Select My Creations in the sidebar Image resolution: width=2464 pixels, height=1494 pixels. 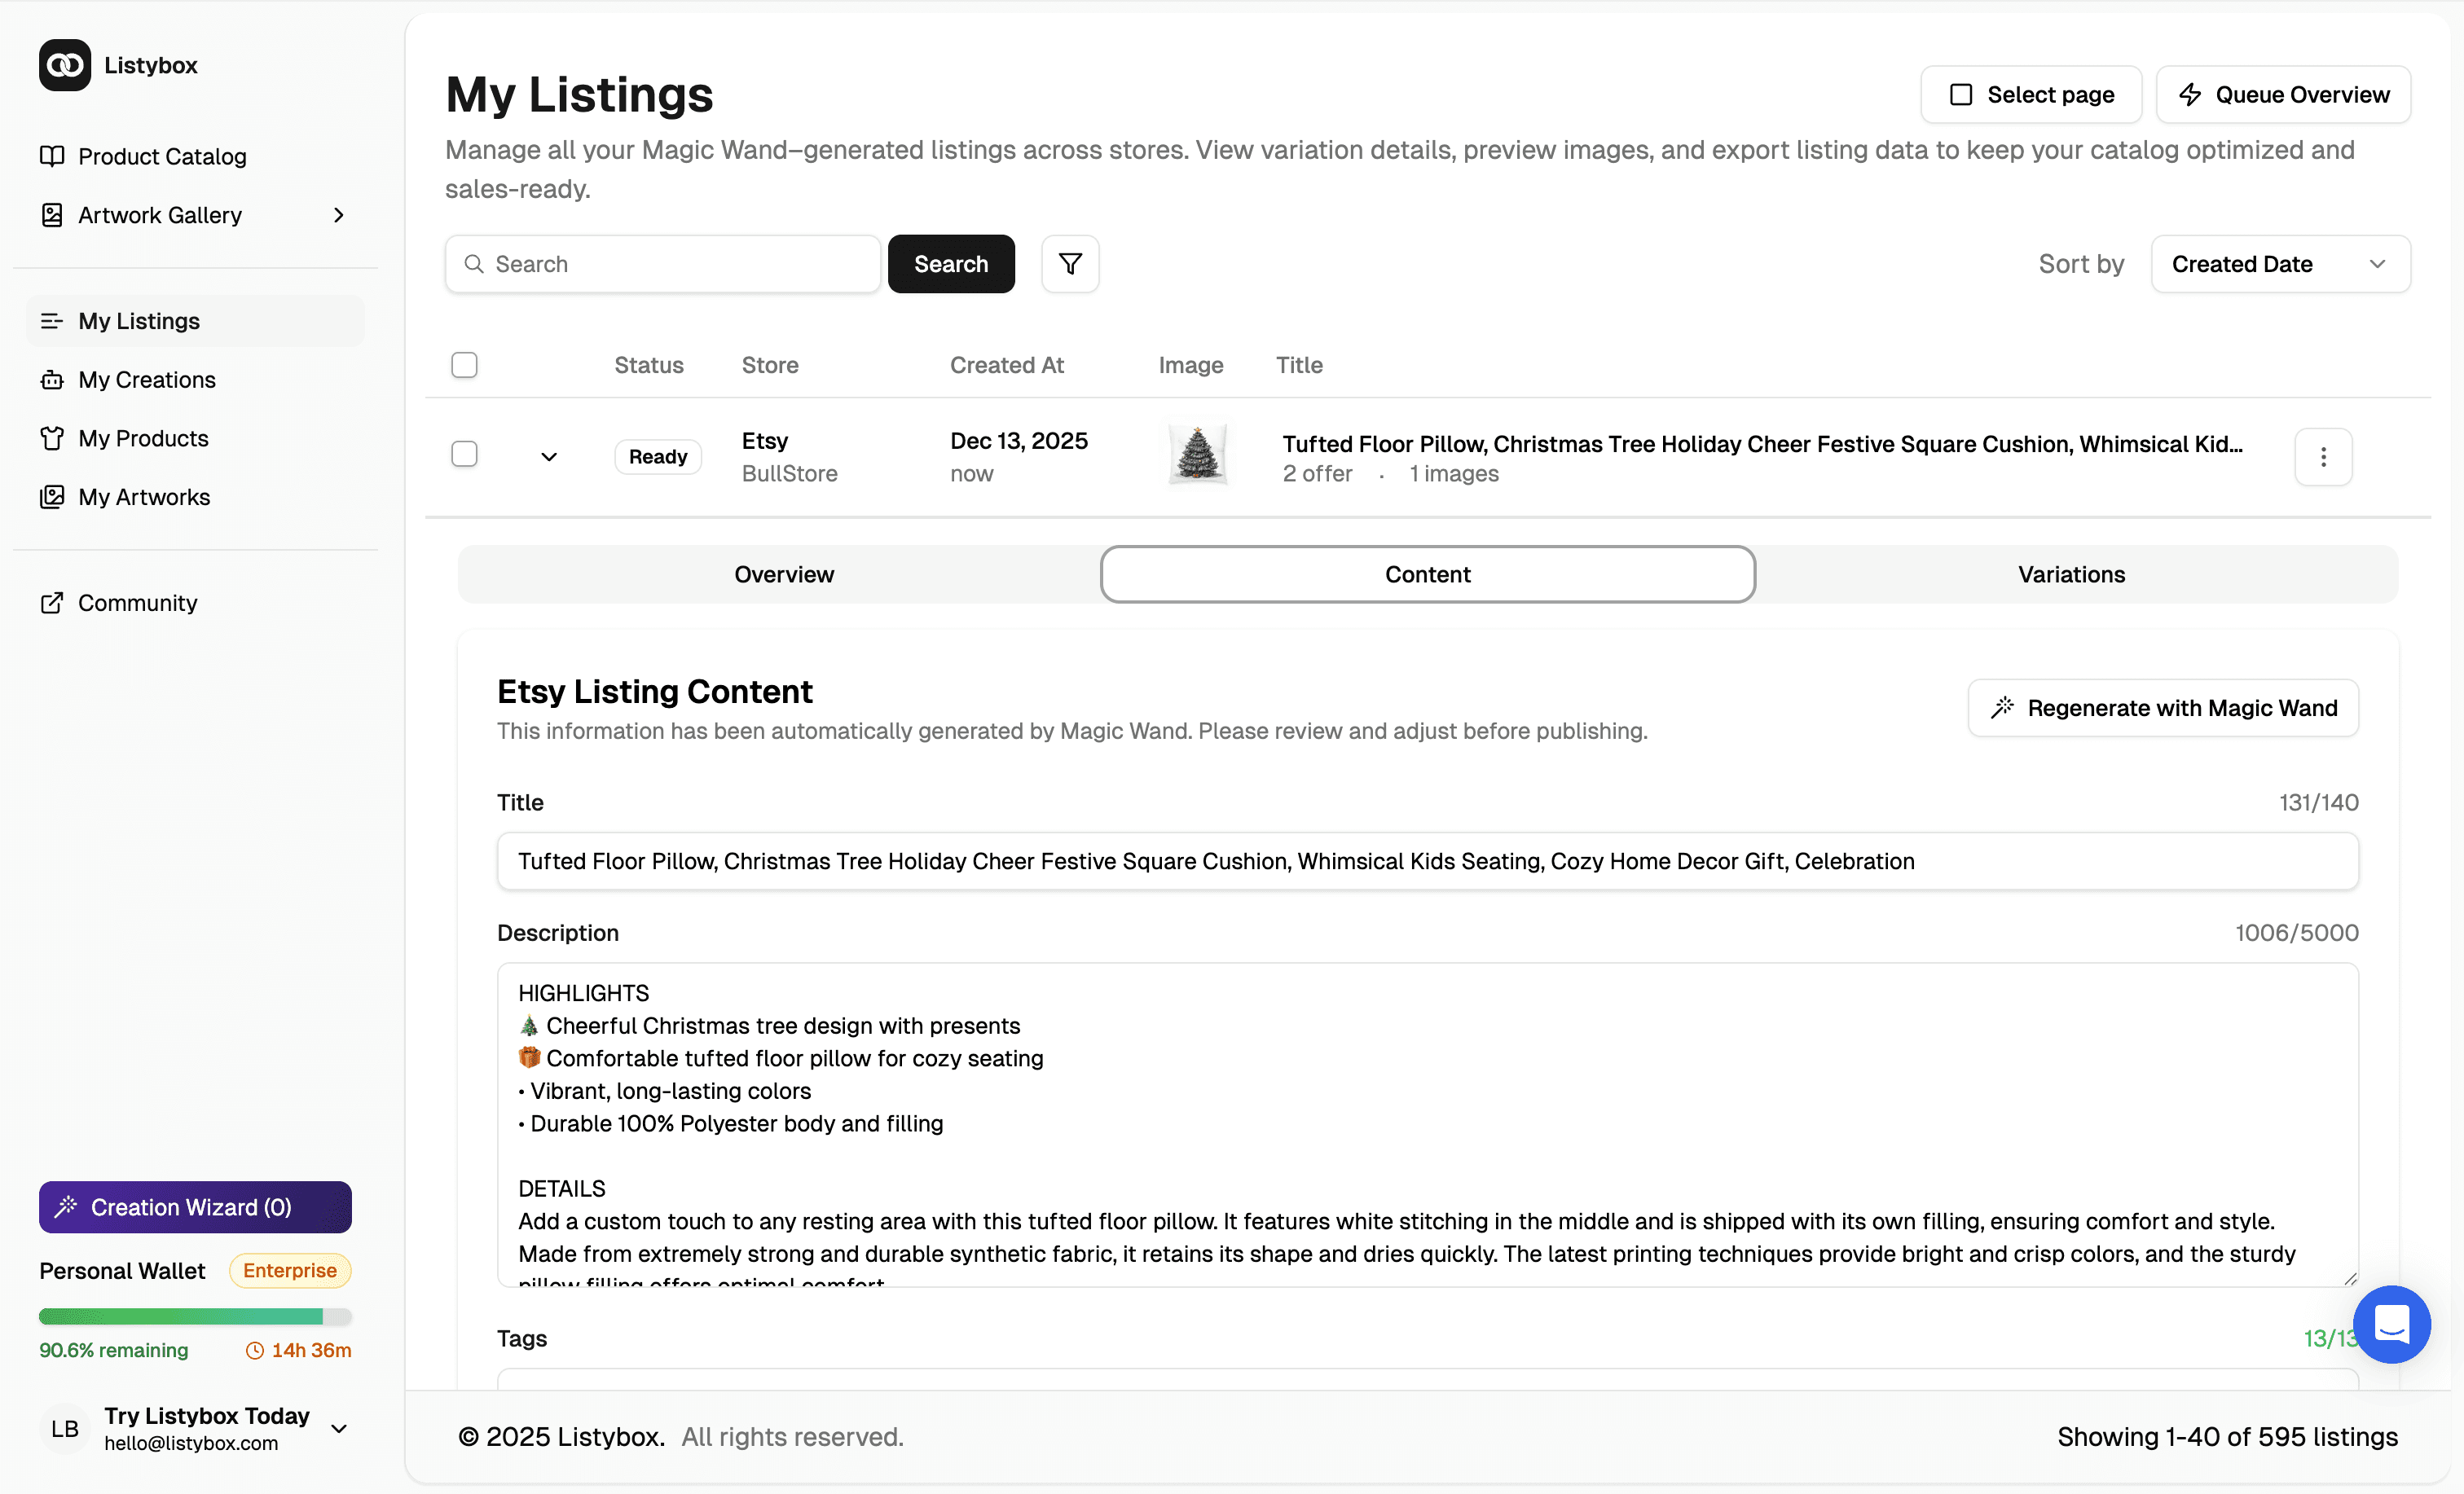[x=147, y=379]
